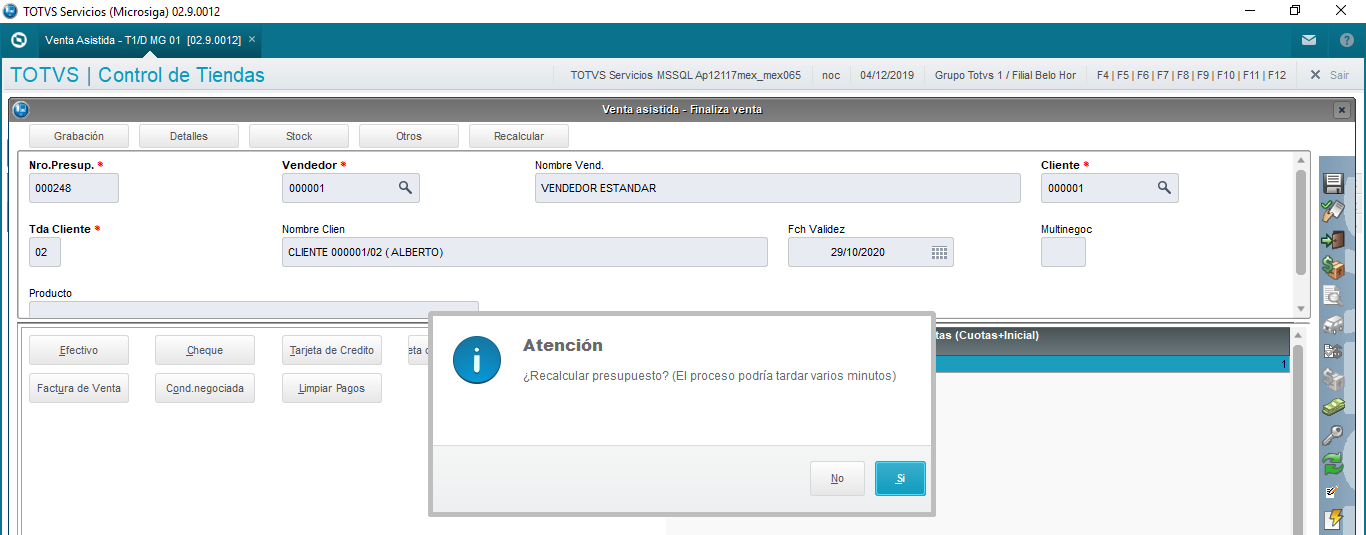
Task: Click the lightning bolt sidebar icon
Action: pyautogui.click(x=1333, y=519)
